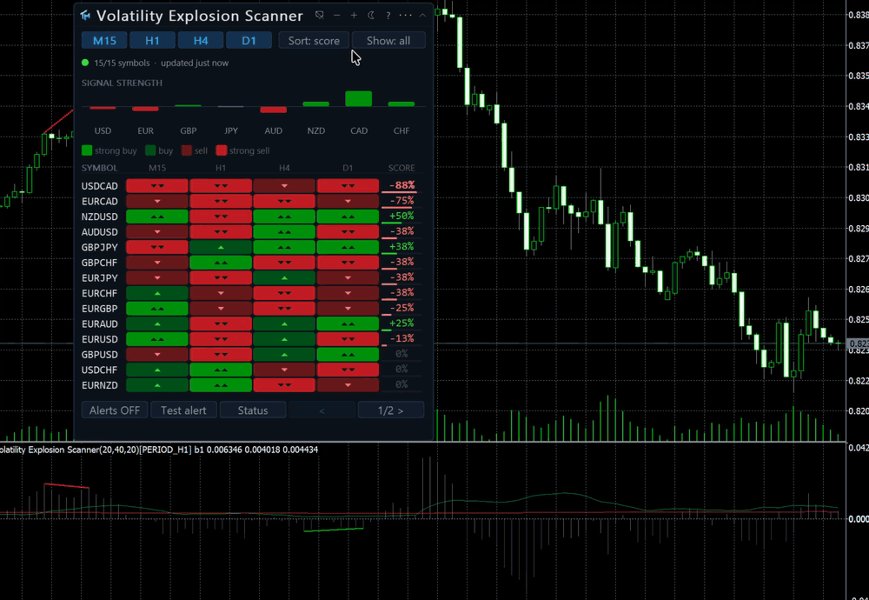Screen dimensions: 869x600
Task: Click the H4 column header in table
Action: coord(284,168)
